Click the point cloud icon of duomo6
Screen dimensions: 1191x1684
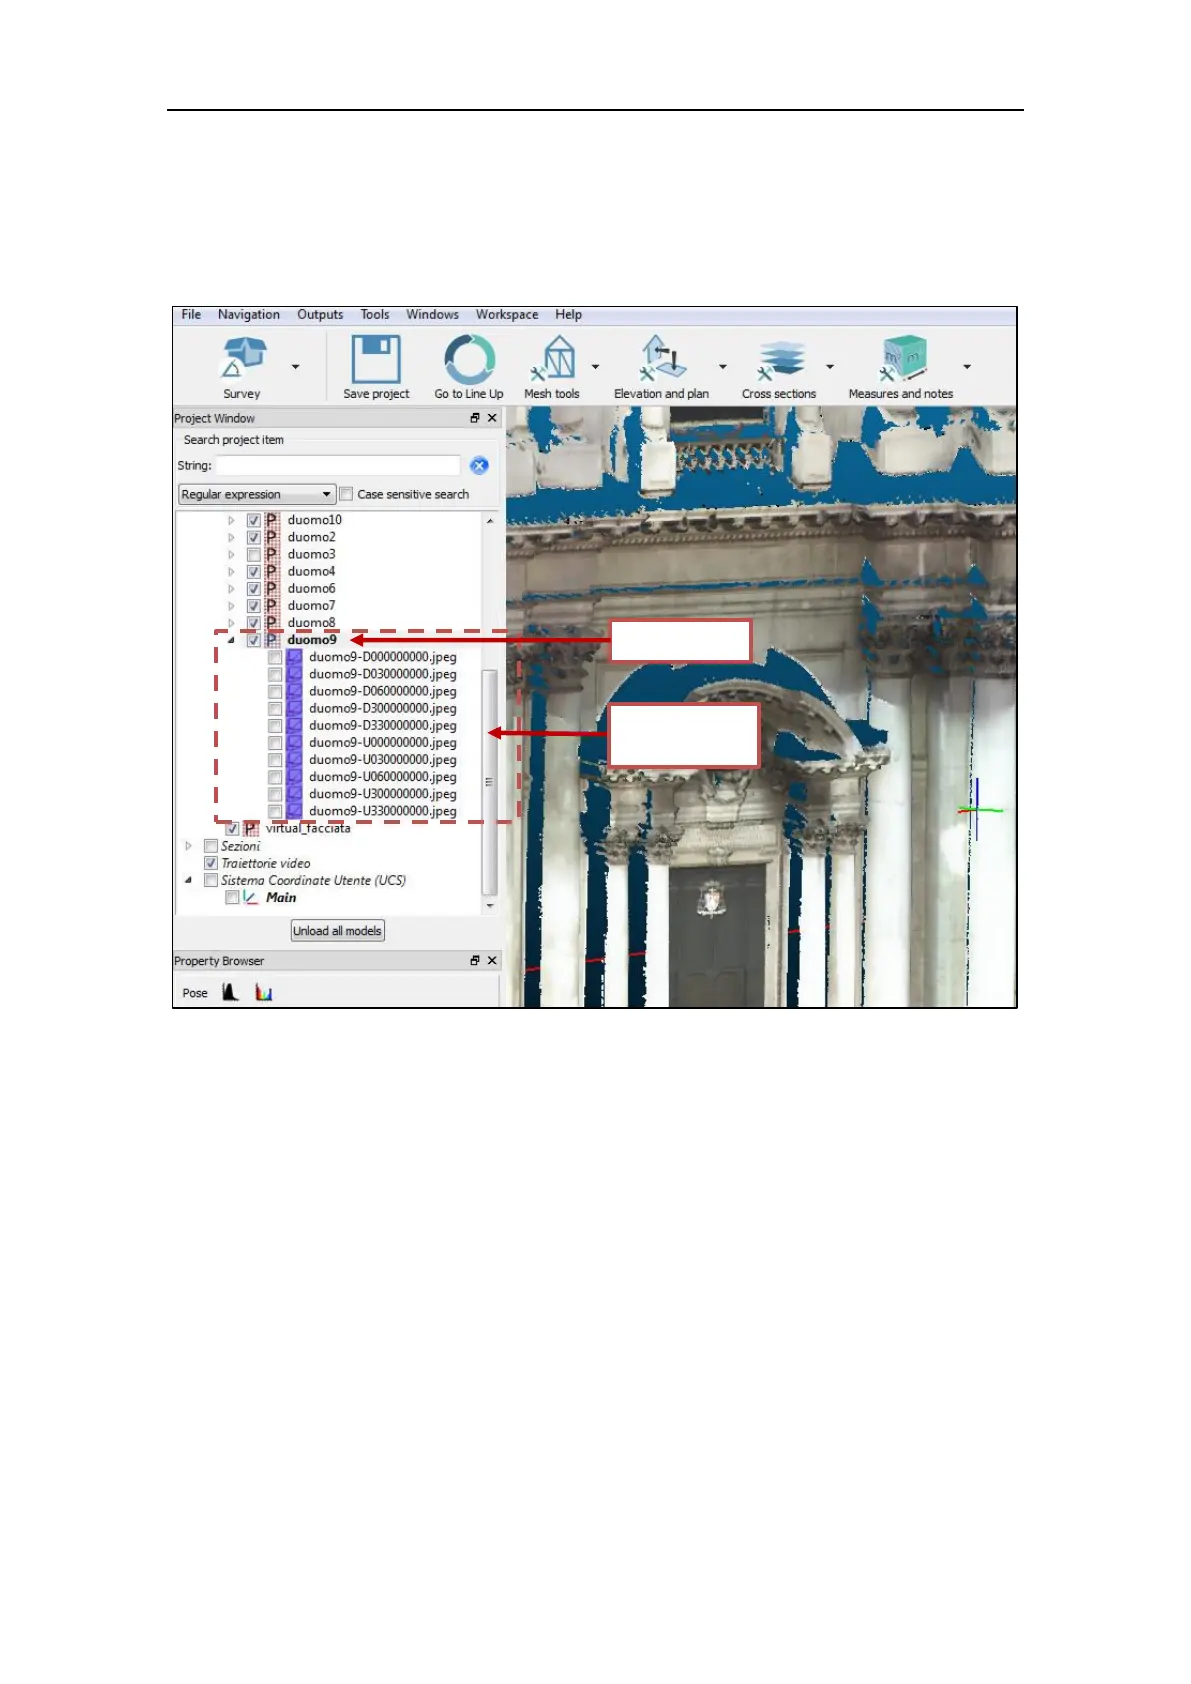(272, 588)
